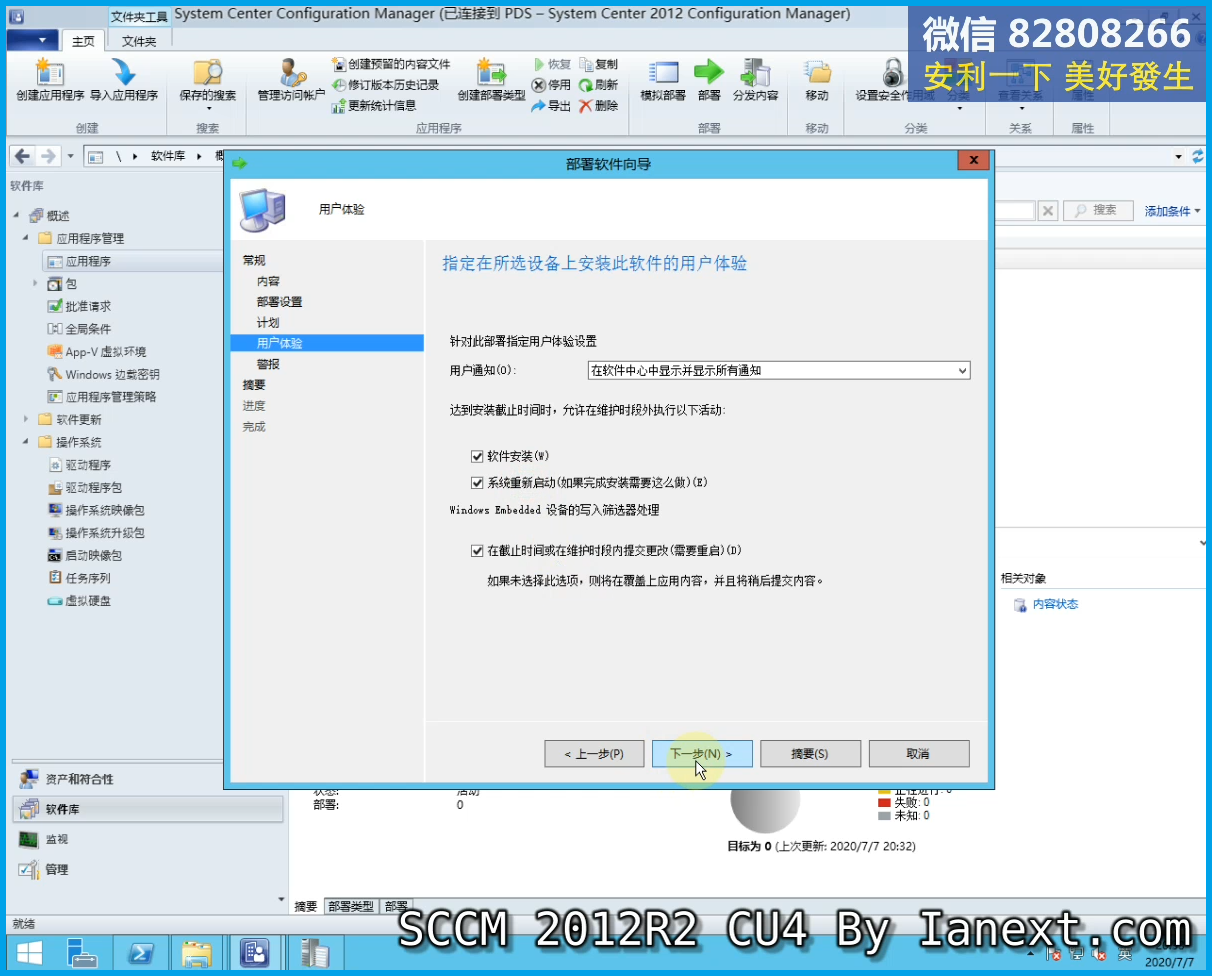Click Create Prestaged Content File (创建预留的内容文件)
The width and height of the screenshot is (1212, 976).
391,64
